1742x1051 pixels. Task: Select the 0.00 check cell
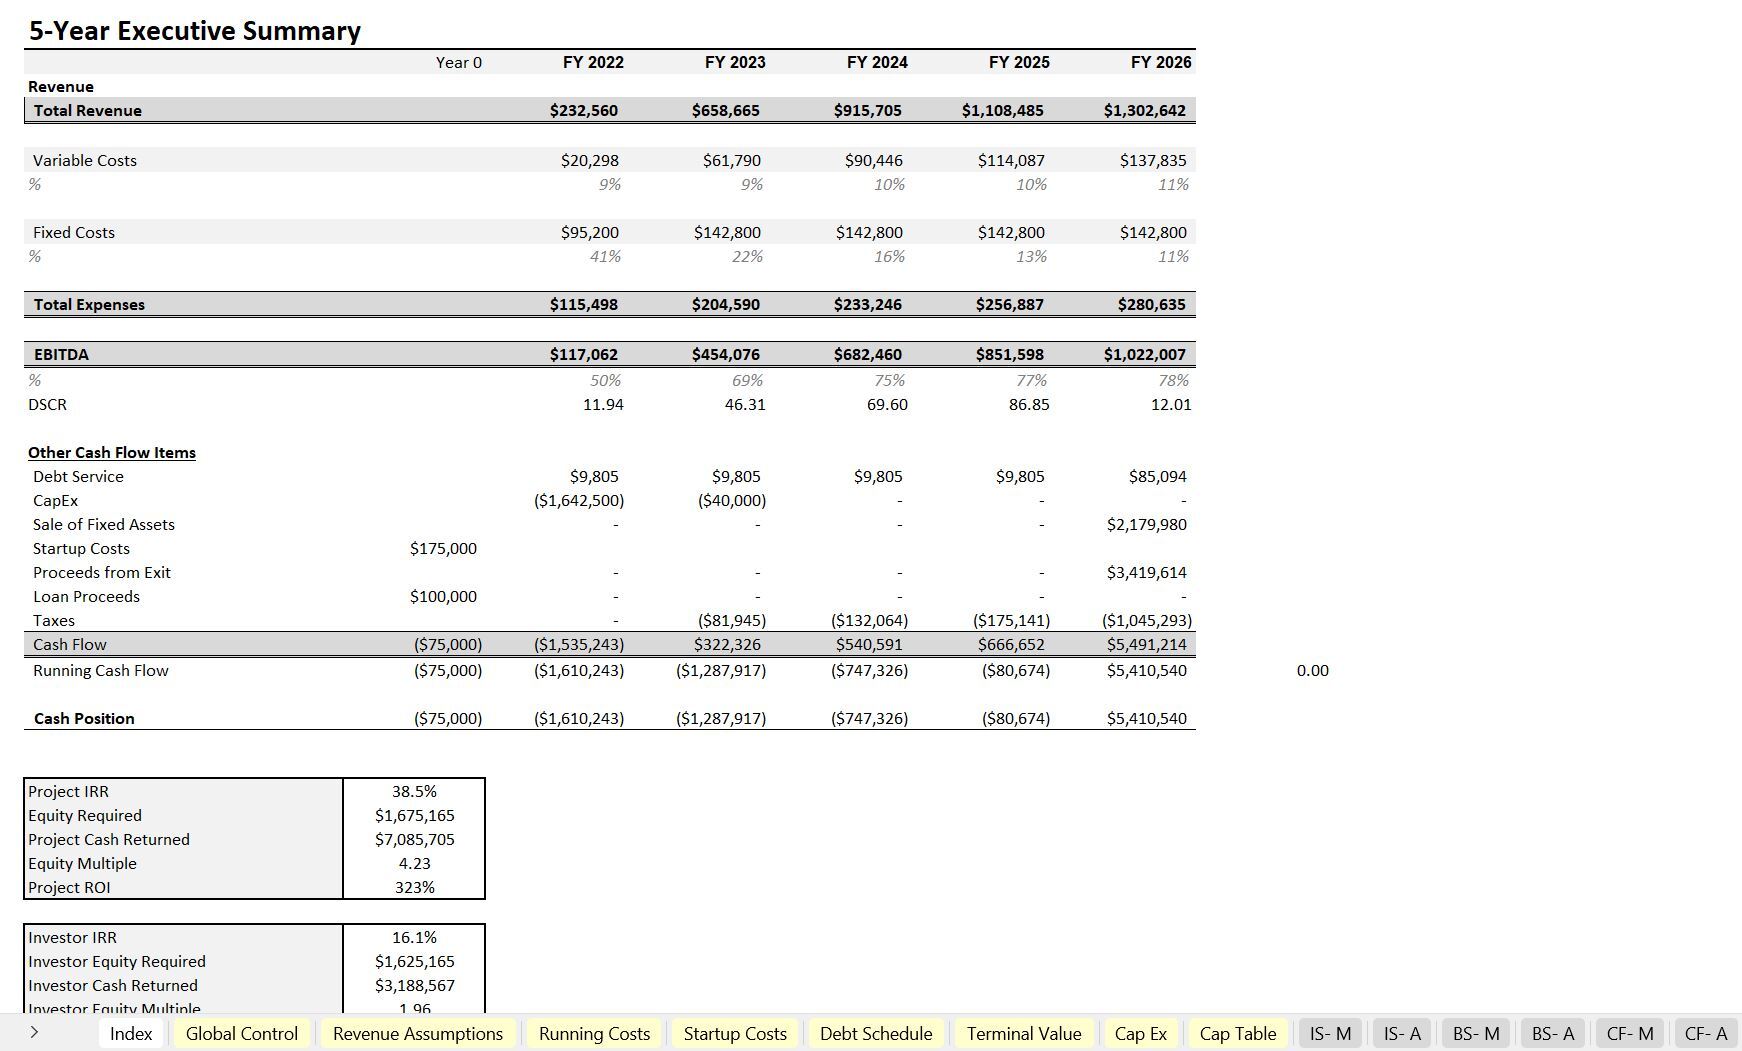(1313, 670)
